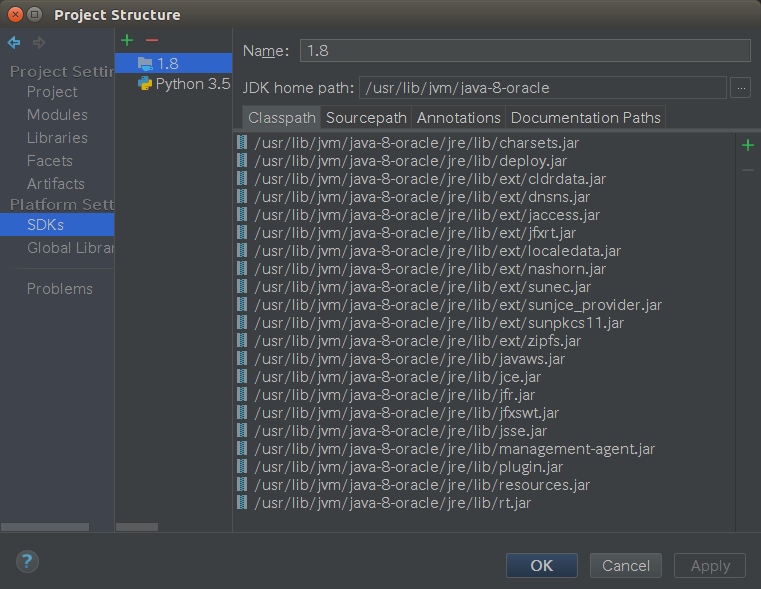
Task: Remove classpath entry with minus icon
Action: pos(748,170)
